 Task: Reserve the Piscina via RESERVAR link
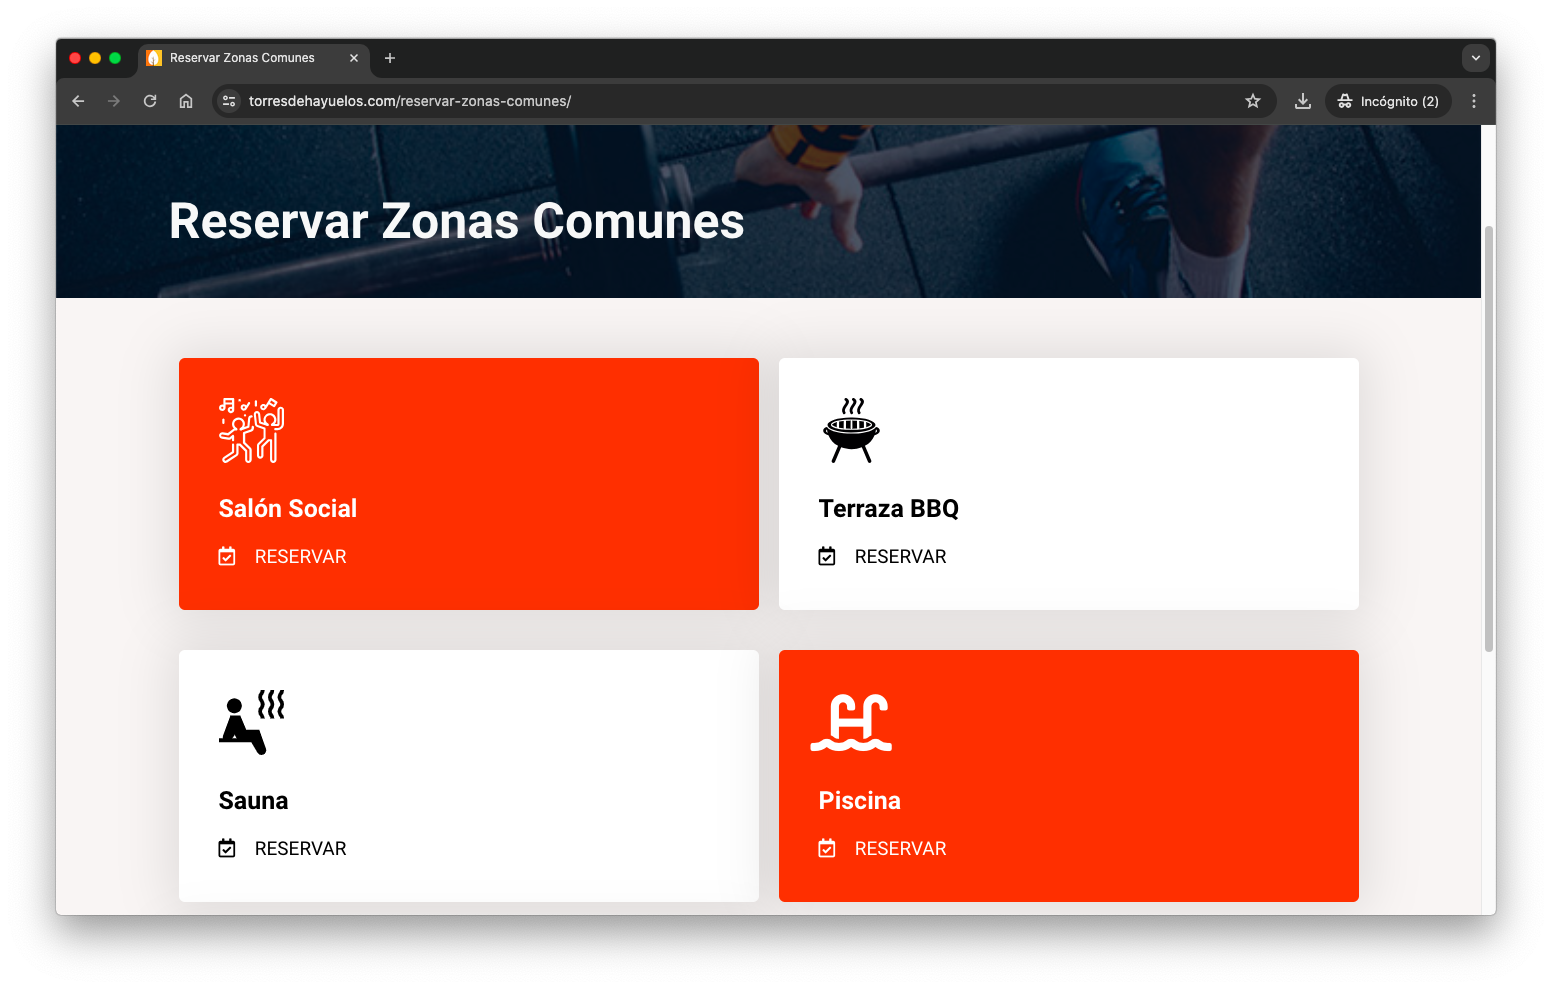pos(900,848)
